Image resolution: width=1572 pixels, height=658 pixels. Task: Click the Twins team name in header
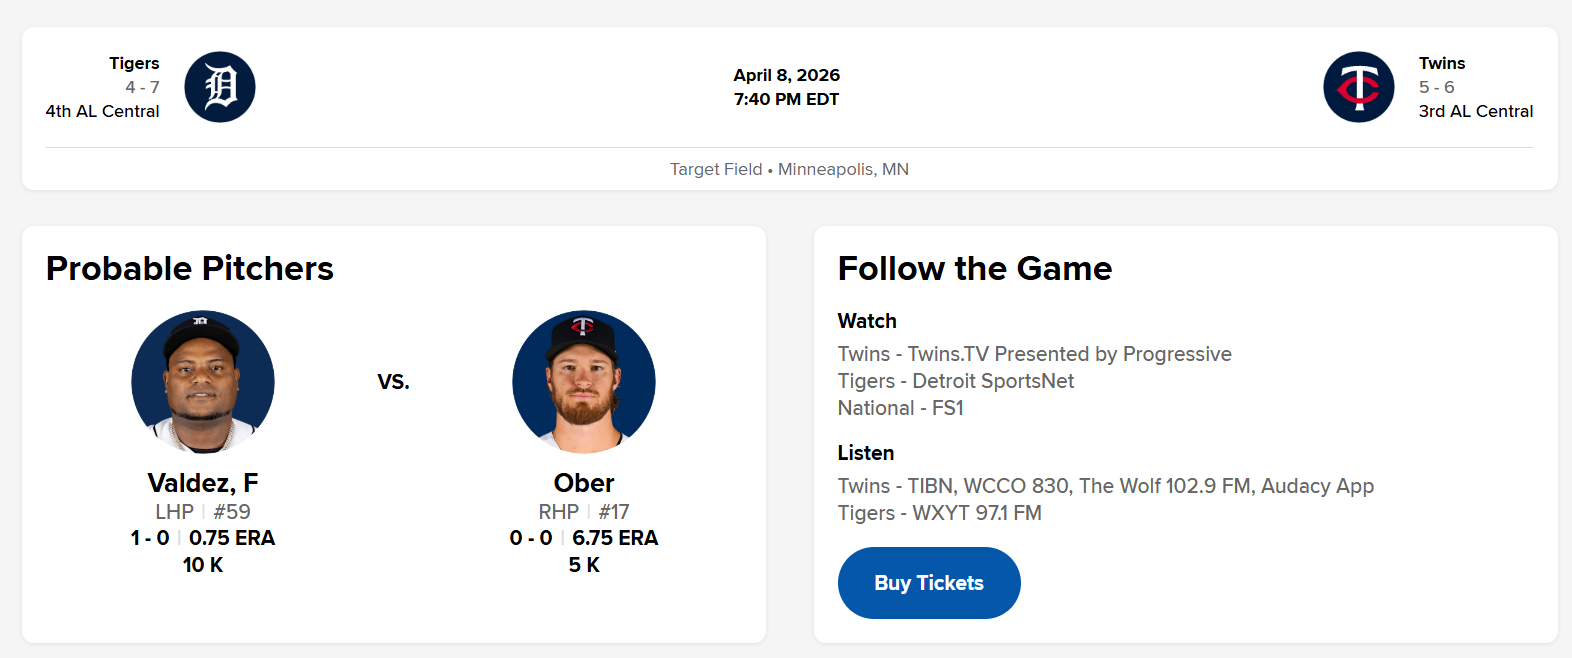(x=1441, y=63)
